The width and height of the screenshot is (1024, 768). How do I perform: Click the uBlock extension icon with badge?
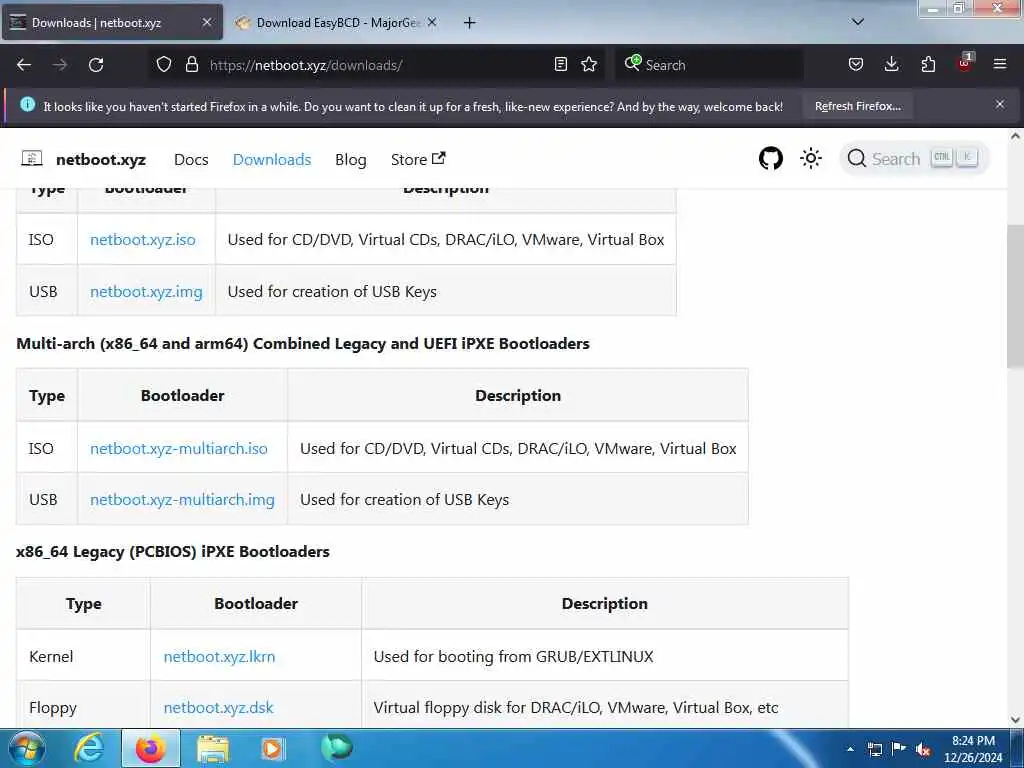tap(965, 63)
